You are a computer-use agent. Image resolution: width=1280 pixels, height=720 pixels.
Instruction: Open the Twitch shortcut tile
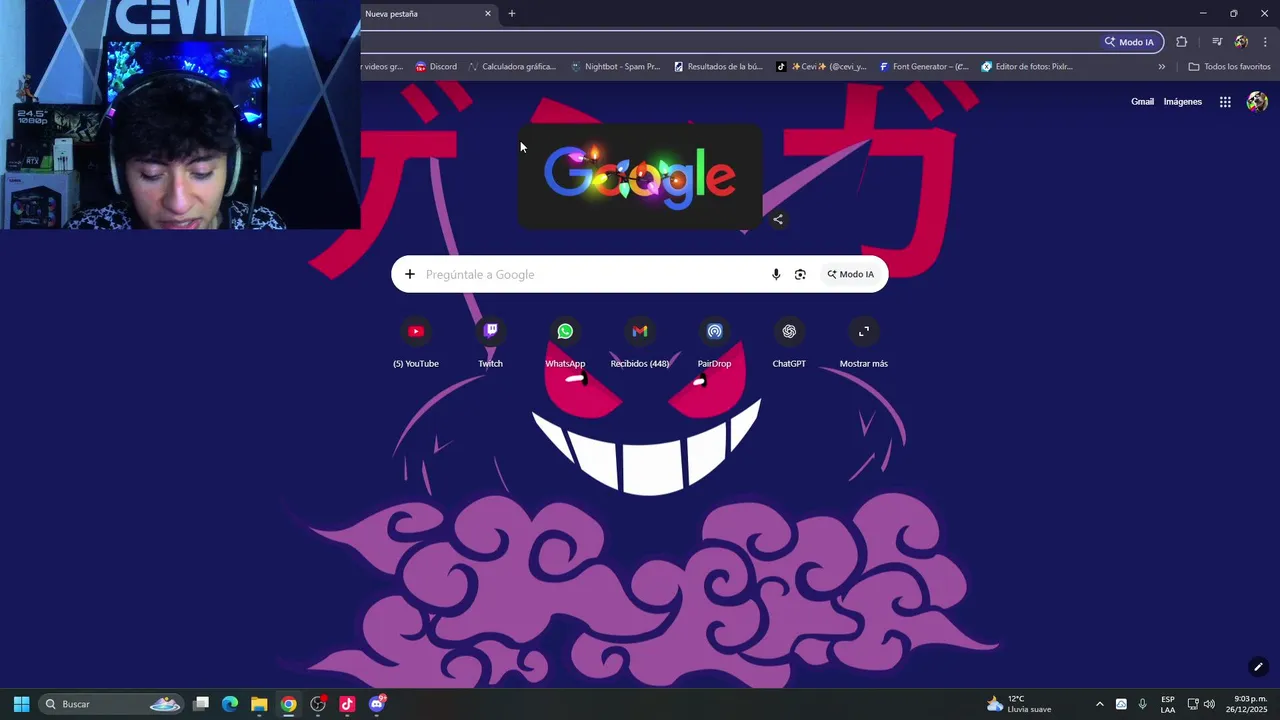[x=490, y=342]
